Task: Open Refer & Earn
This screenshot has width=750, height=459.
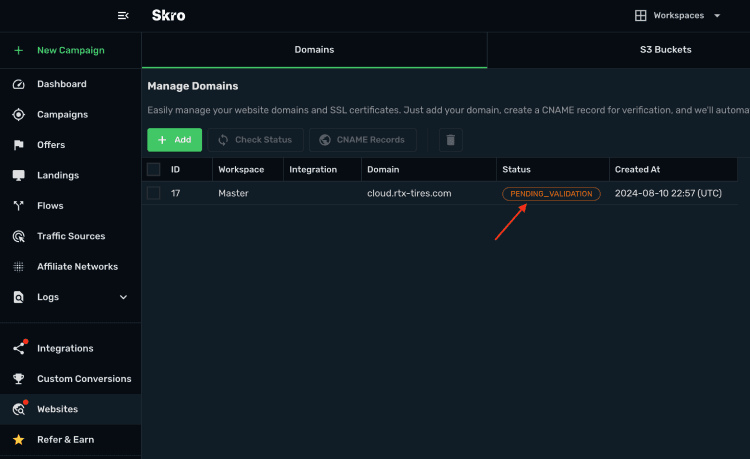Action: (66, 440)
